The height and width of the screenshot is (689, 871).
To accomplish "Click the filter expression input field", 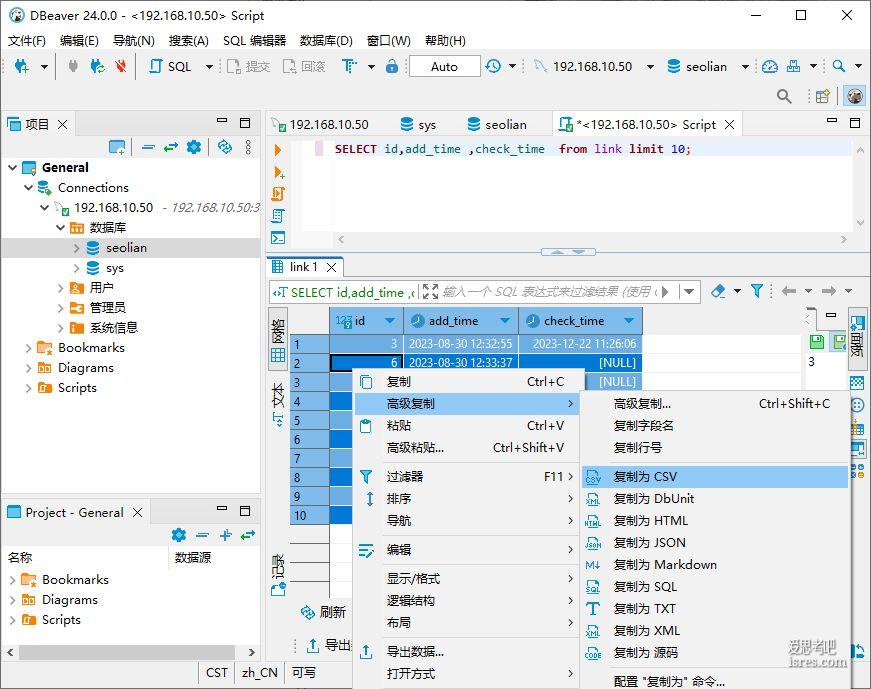I will click(x=549, y=291).
